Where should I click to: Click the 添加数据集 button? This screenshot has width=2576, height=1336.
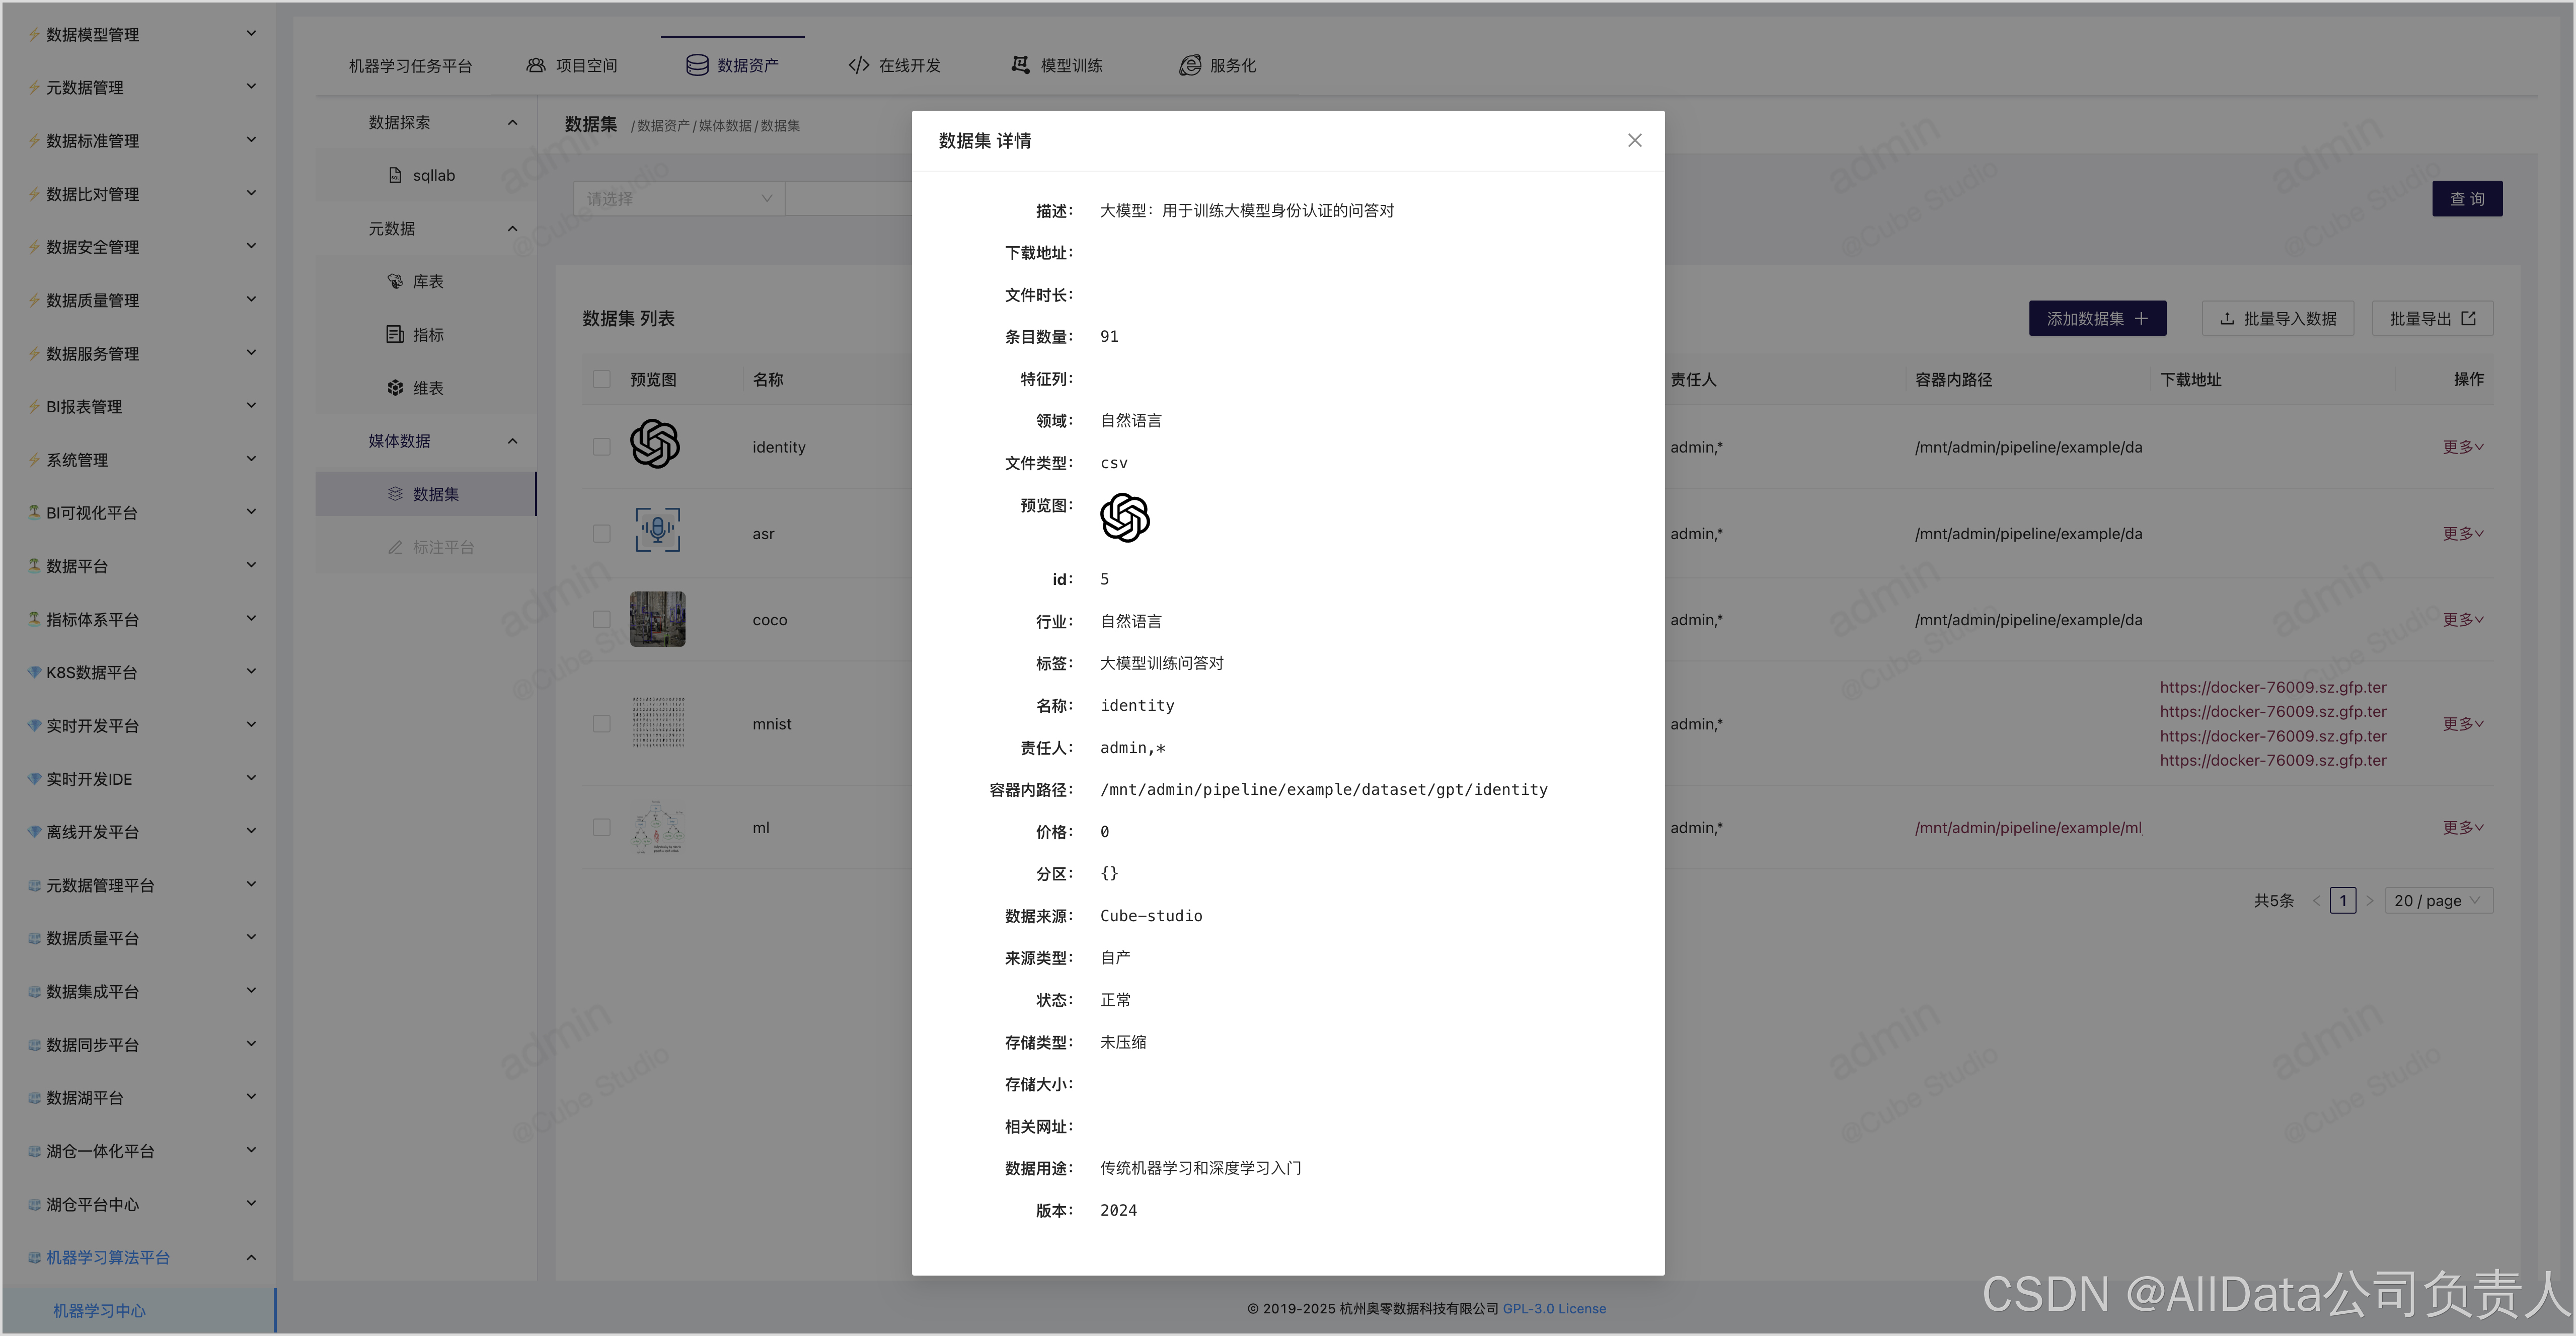[x=2097, y=318]
